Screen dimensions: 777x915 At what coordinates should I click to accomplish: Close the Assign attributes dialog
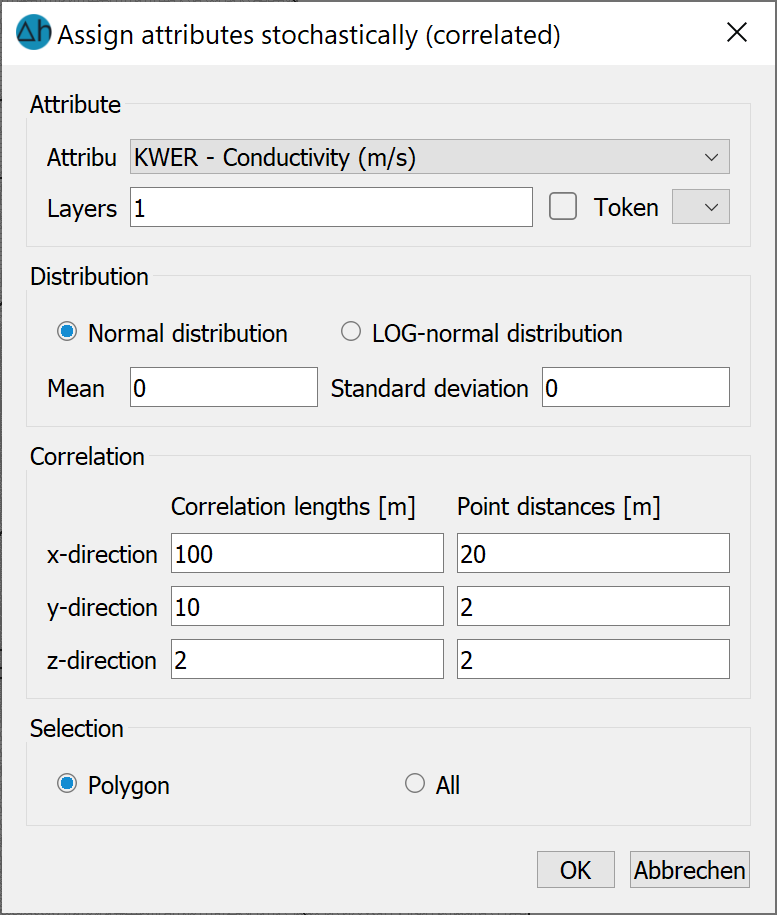737,33
